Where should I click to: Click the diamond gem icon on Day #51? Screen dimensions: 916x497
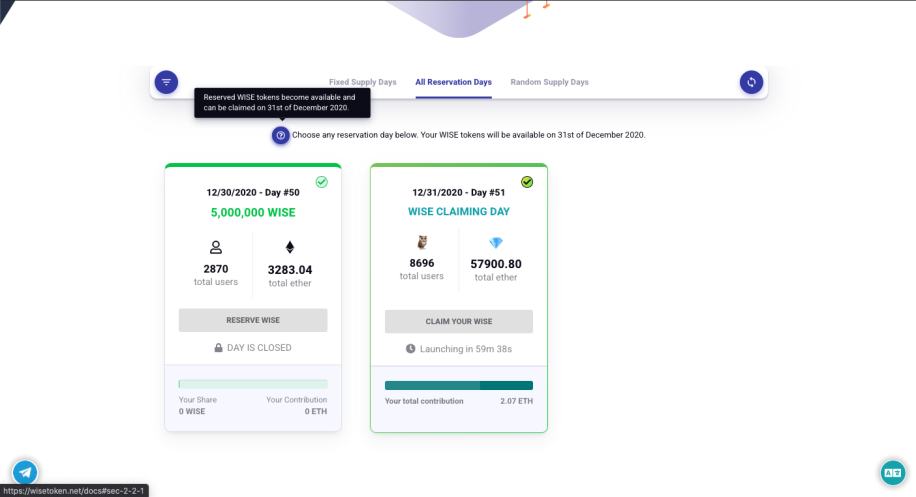[x=496, y=242]
